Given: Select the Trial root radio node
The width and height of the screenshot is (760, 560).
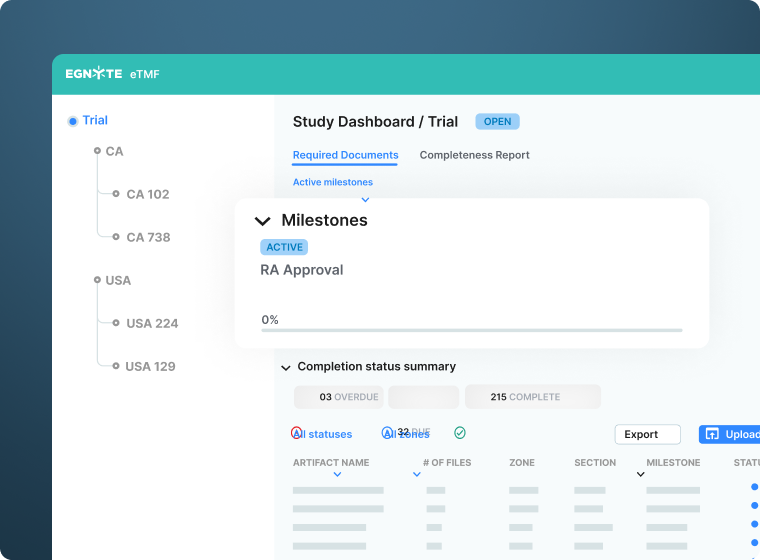Looking at the screenshot, I should coord(73,121).
